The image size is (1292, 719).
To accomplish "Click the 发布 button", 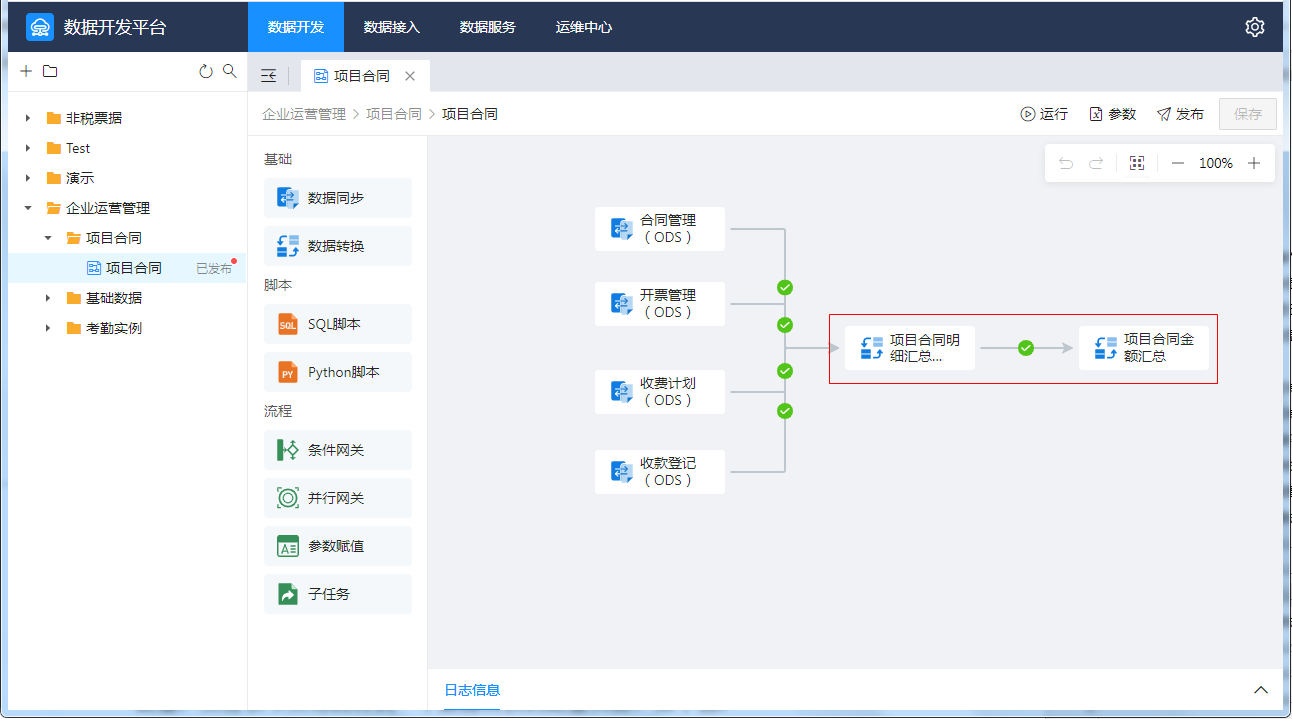I will pos(1180,114).
